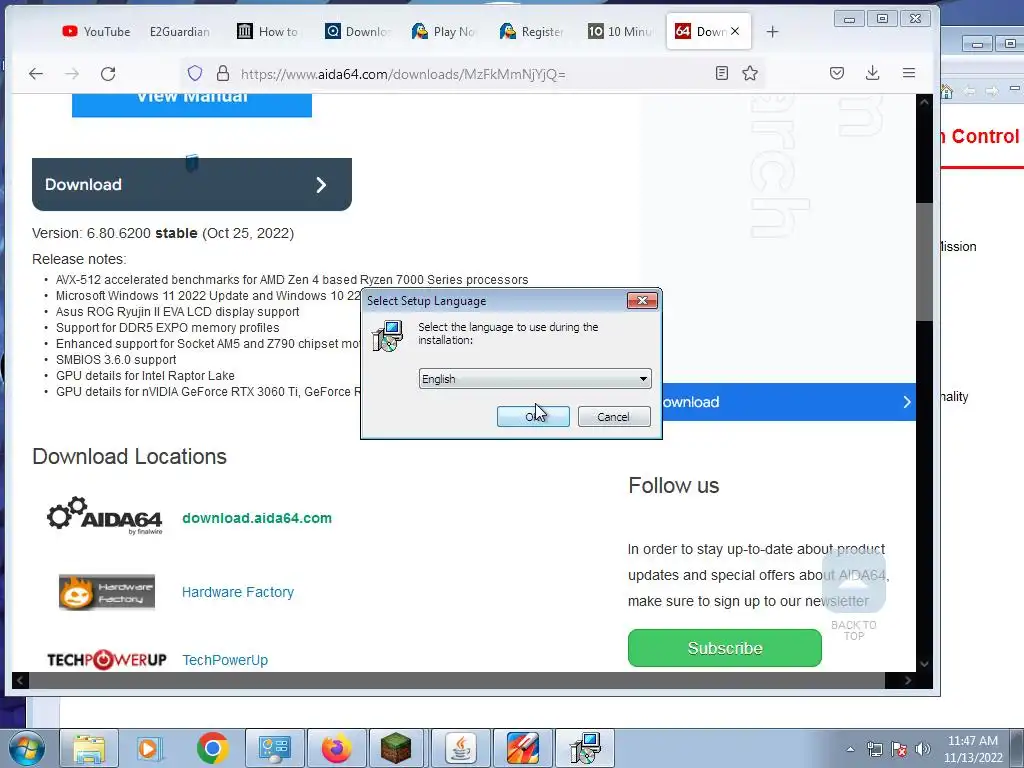Close the active AIDA64 Download tab
The height and width of the screenshot is (768, 1024).
(735, 31)
